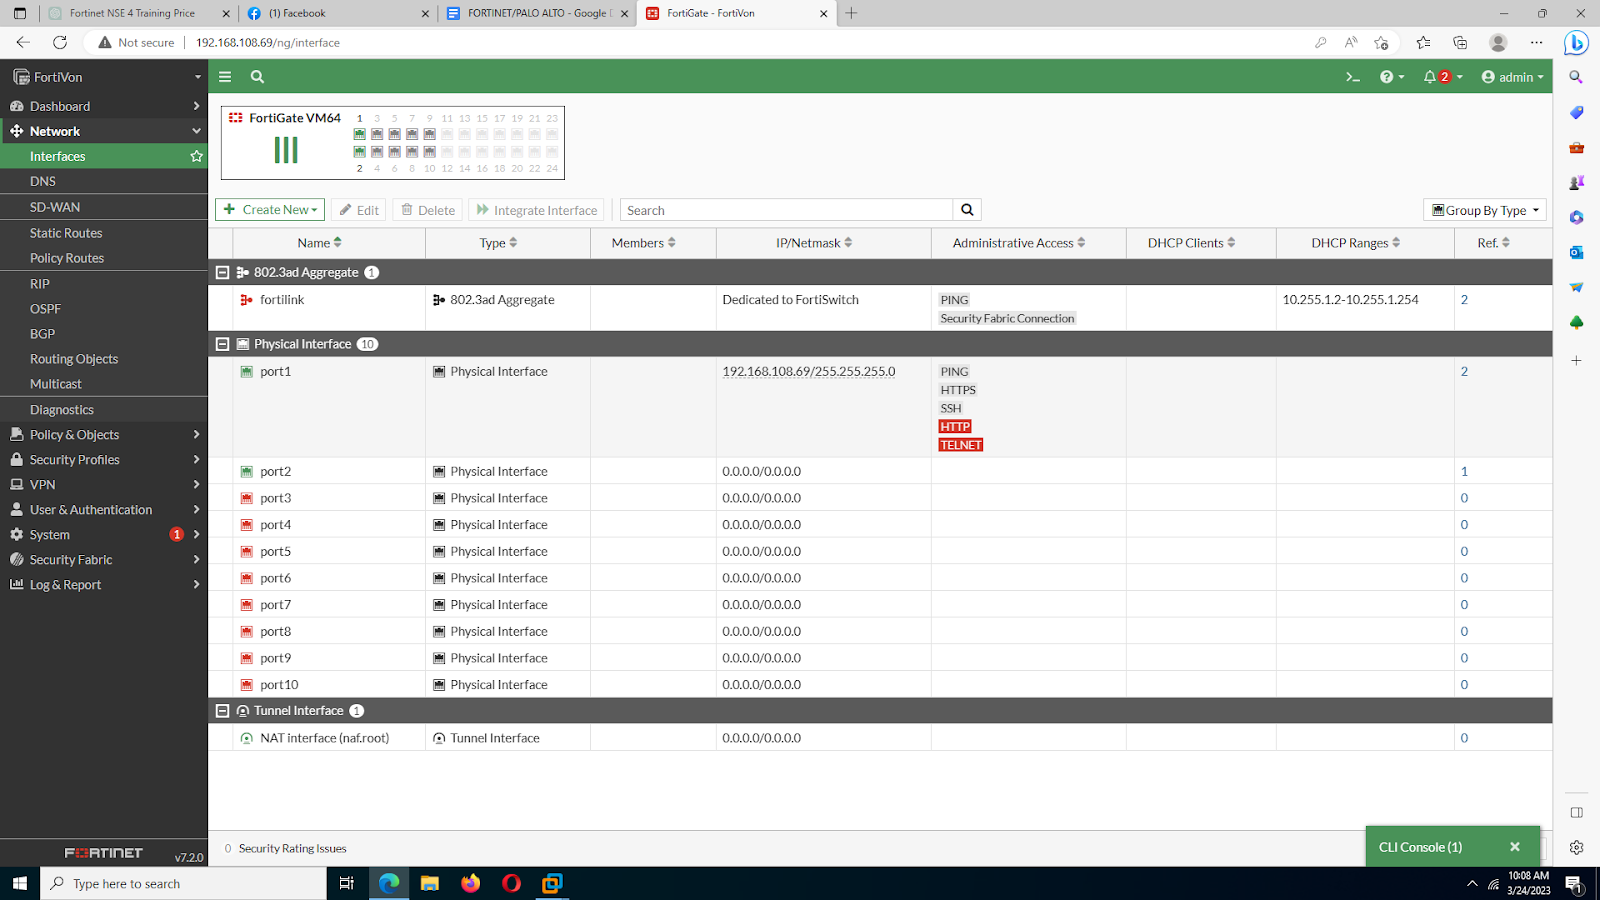Click the fortilink aggregate interface icon
The height and width of the screenshot is (900, 1600).
click(246, 300)
